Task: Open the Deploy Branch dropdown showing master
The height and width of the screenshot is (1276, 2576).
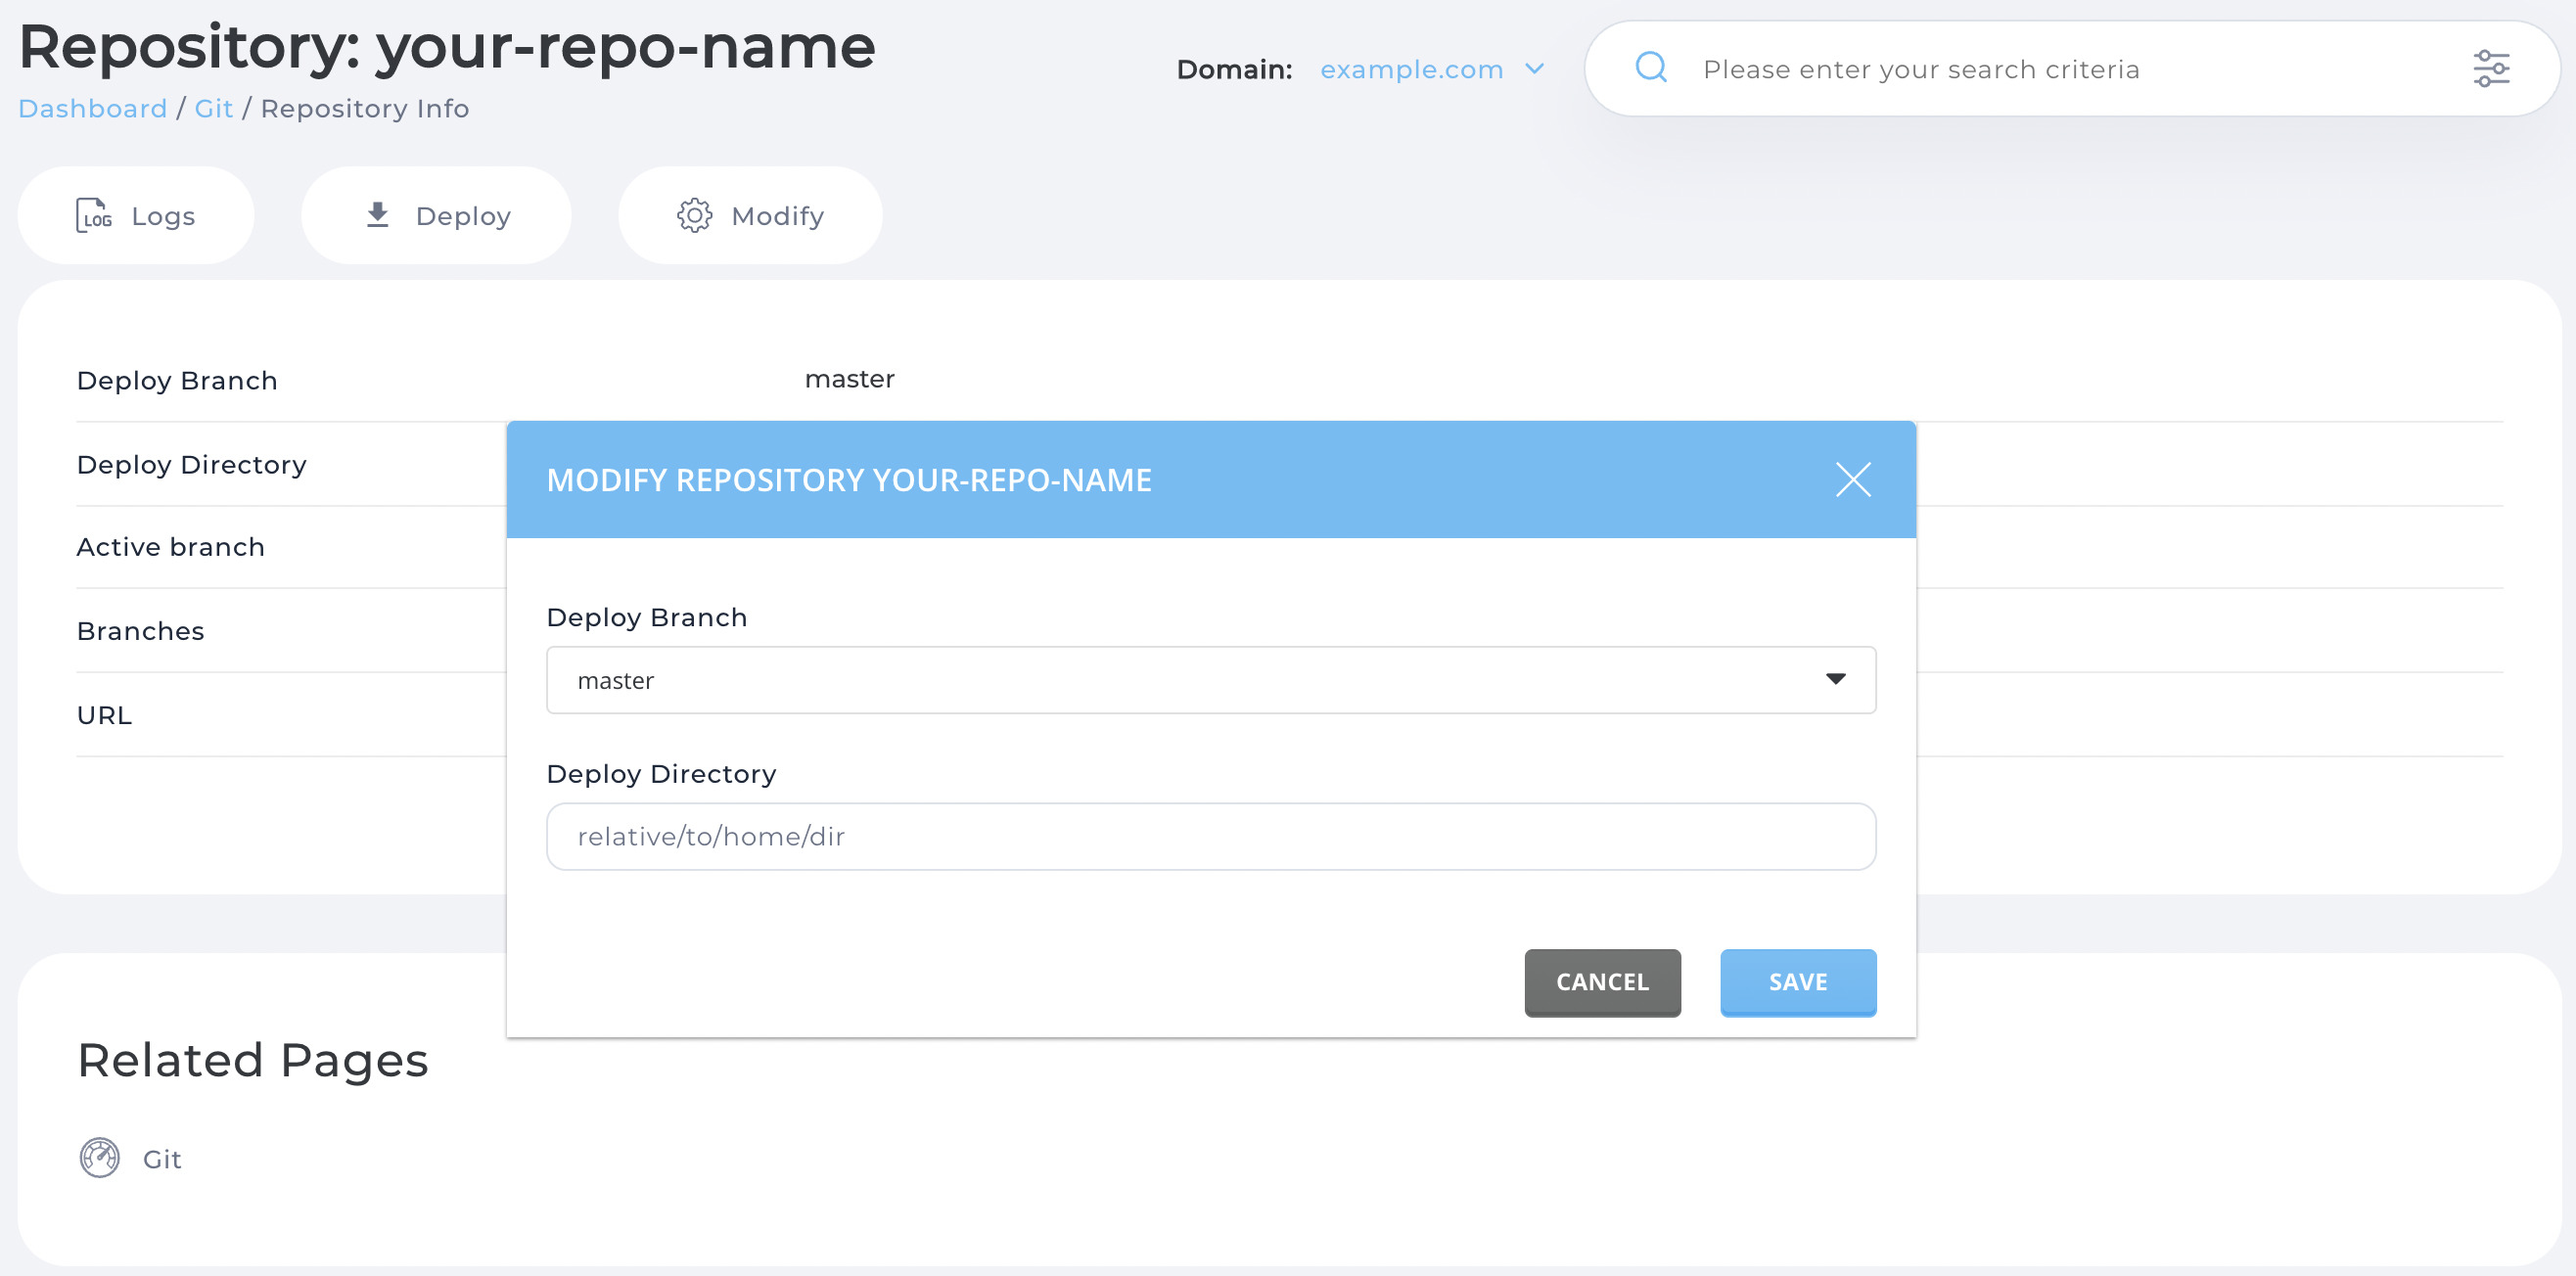Action: pos(1210,680)
